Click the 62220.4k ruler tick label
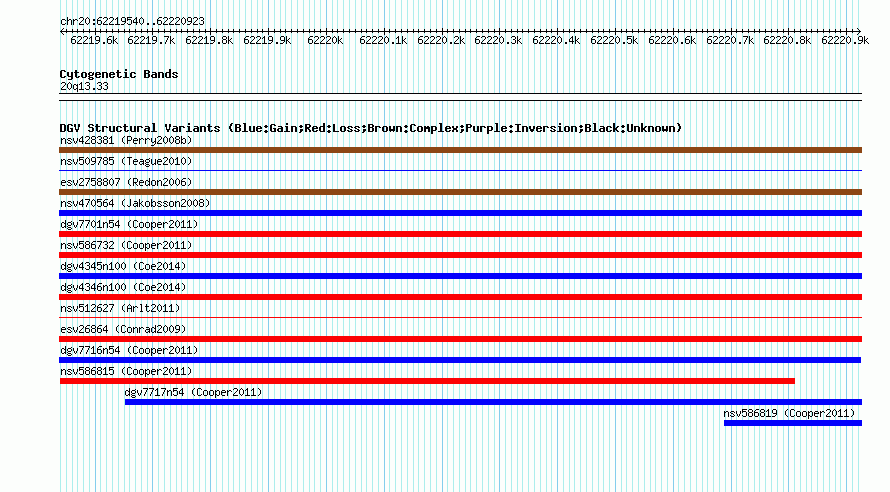Screen dimensions: 890x492 pos(556,41)
